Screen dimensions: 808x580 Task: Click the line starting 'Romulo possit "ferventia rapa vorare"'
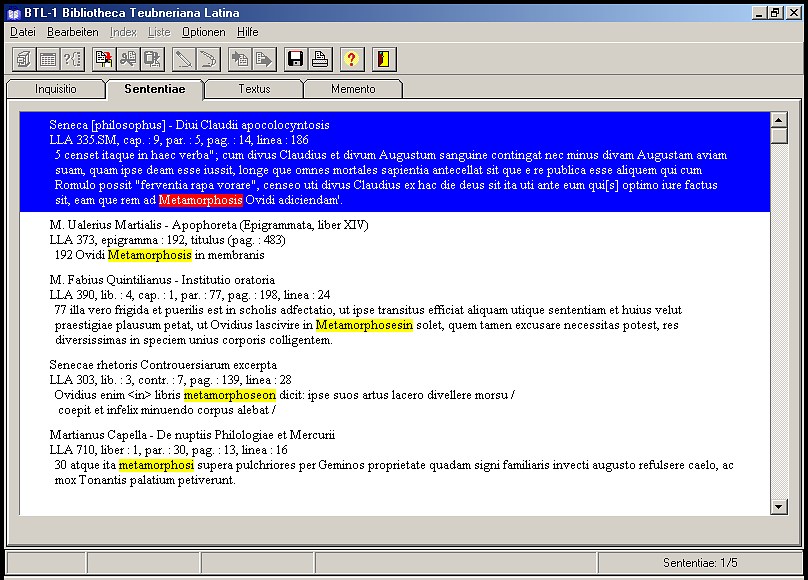[386, 185]
